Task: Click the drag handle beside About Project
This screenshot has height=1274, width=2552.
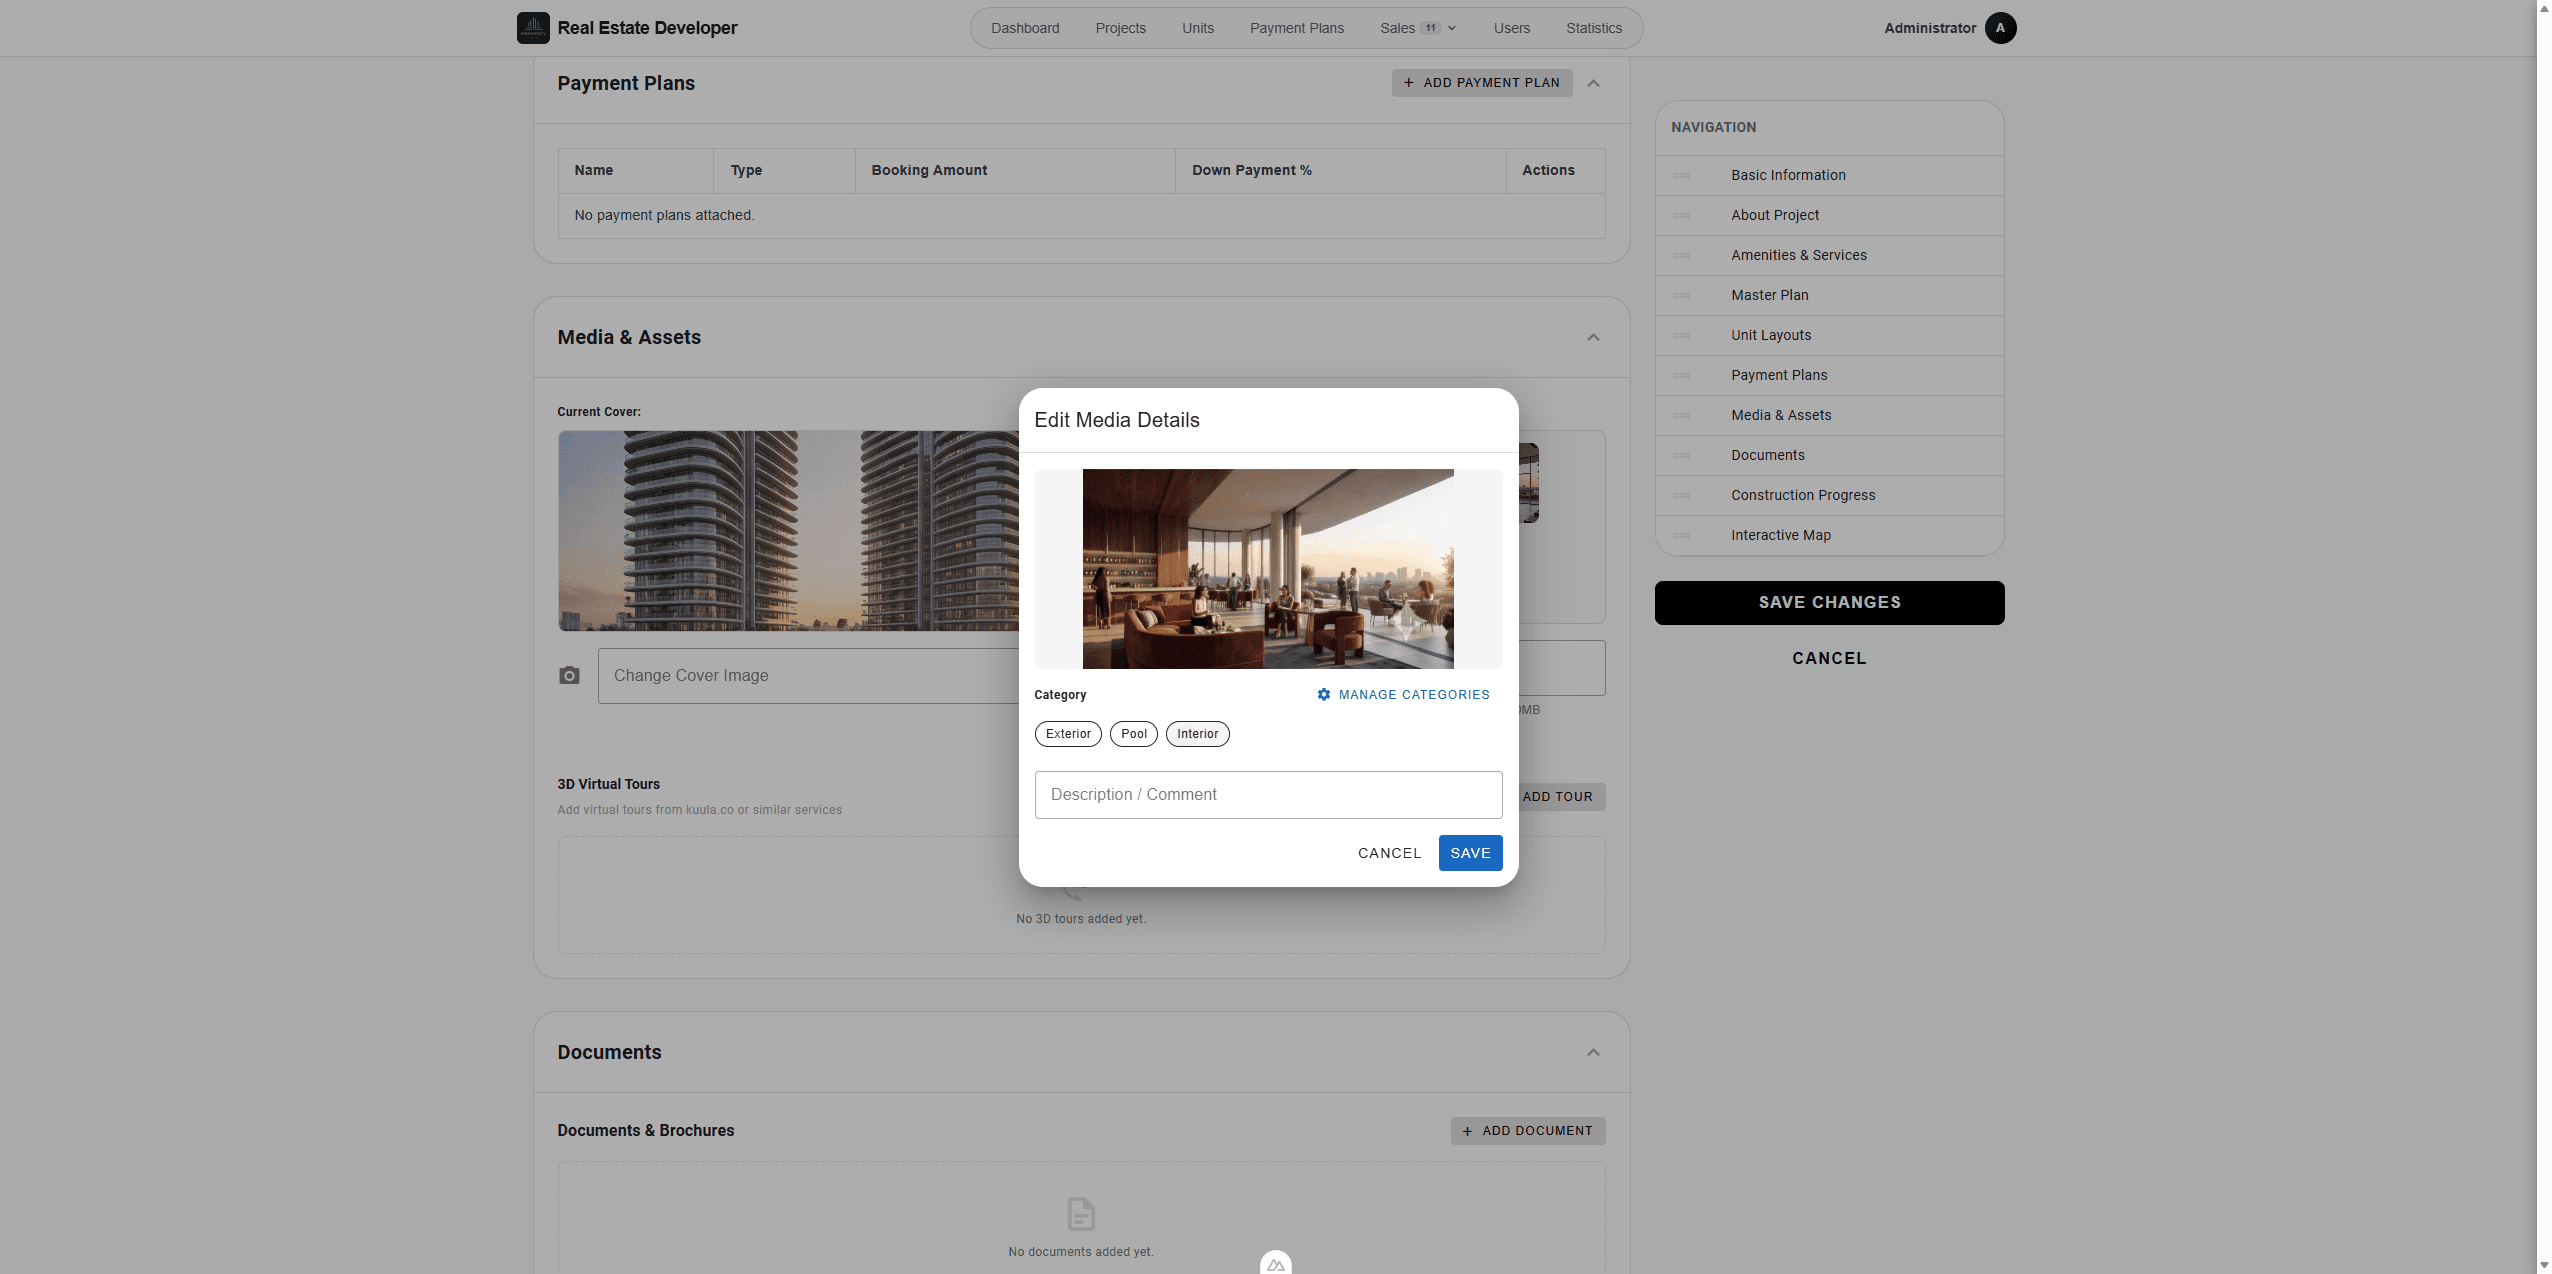Action: point(1682,216)
